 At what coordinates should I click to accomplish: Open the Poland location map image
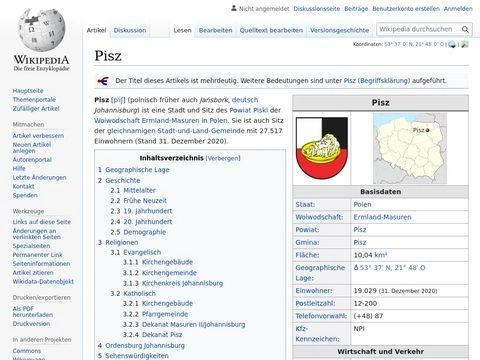pyautogui.click(x=410, y=148)
